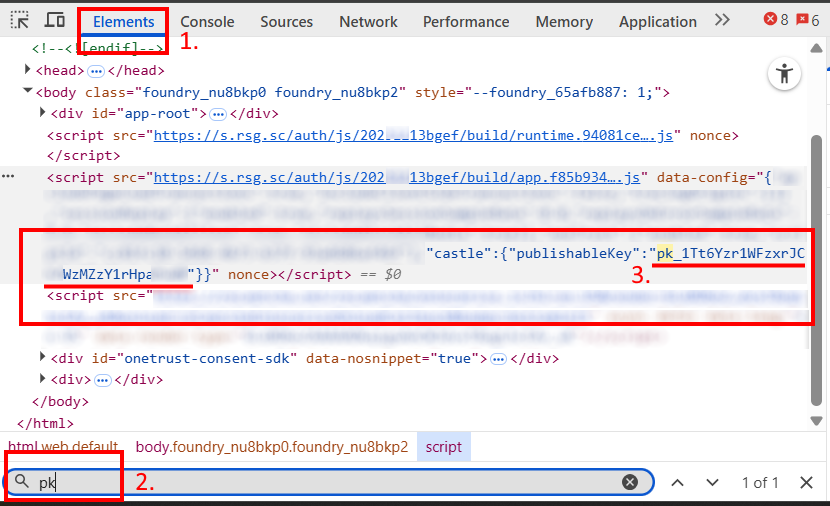Expand the onetrust-consent-sdk div

[x=41, y=358]
